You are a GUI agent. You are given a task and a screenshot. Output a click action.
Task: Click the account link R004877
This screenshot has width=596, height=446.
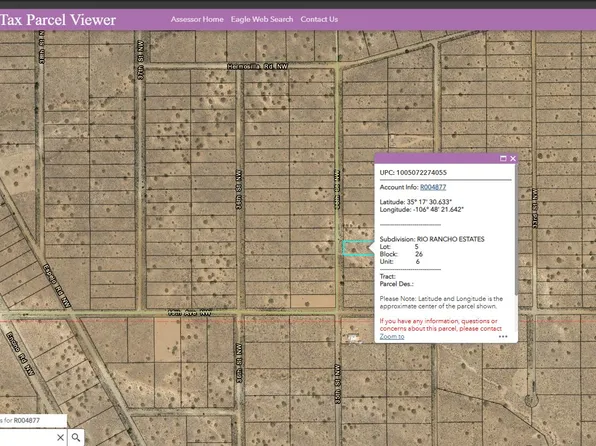433,187
